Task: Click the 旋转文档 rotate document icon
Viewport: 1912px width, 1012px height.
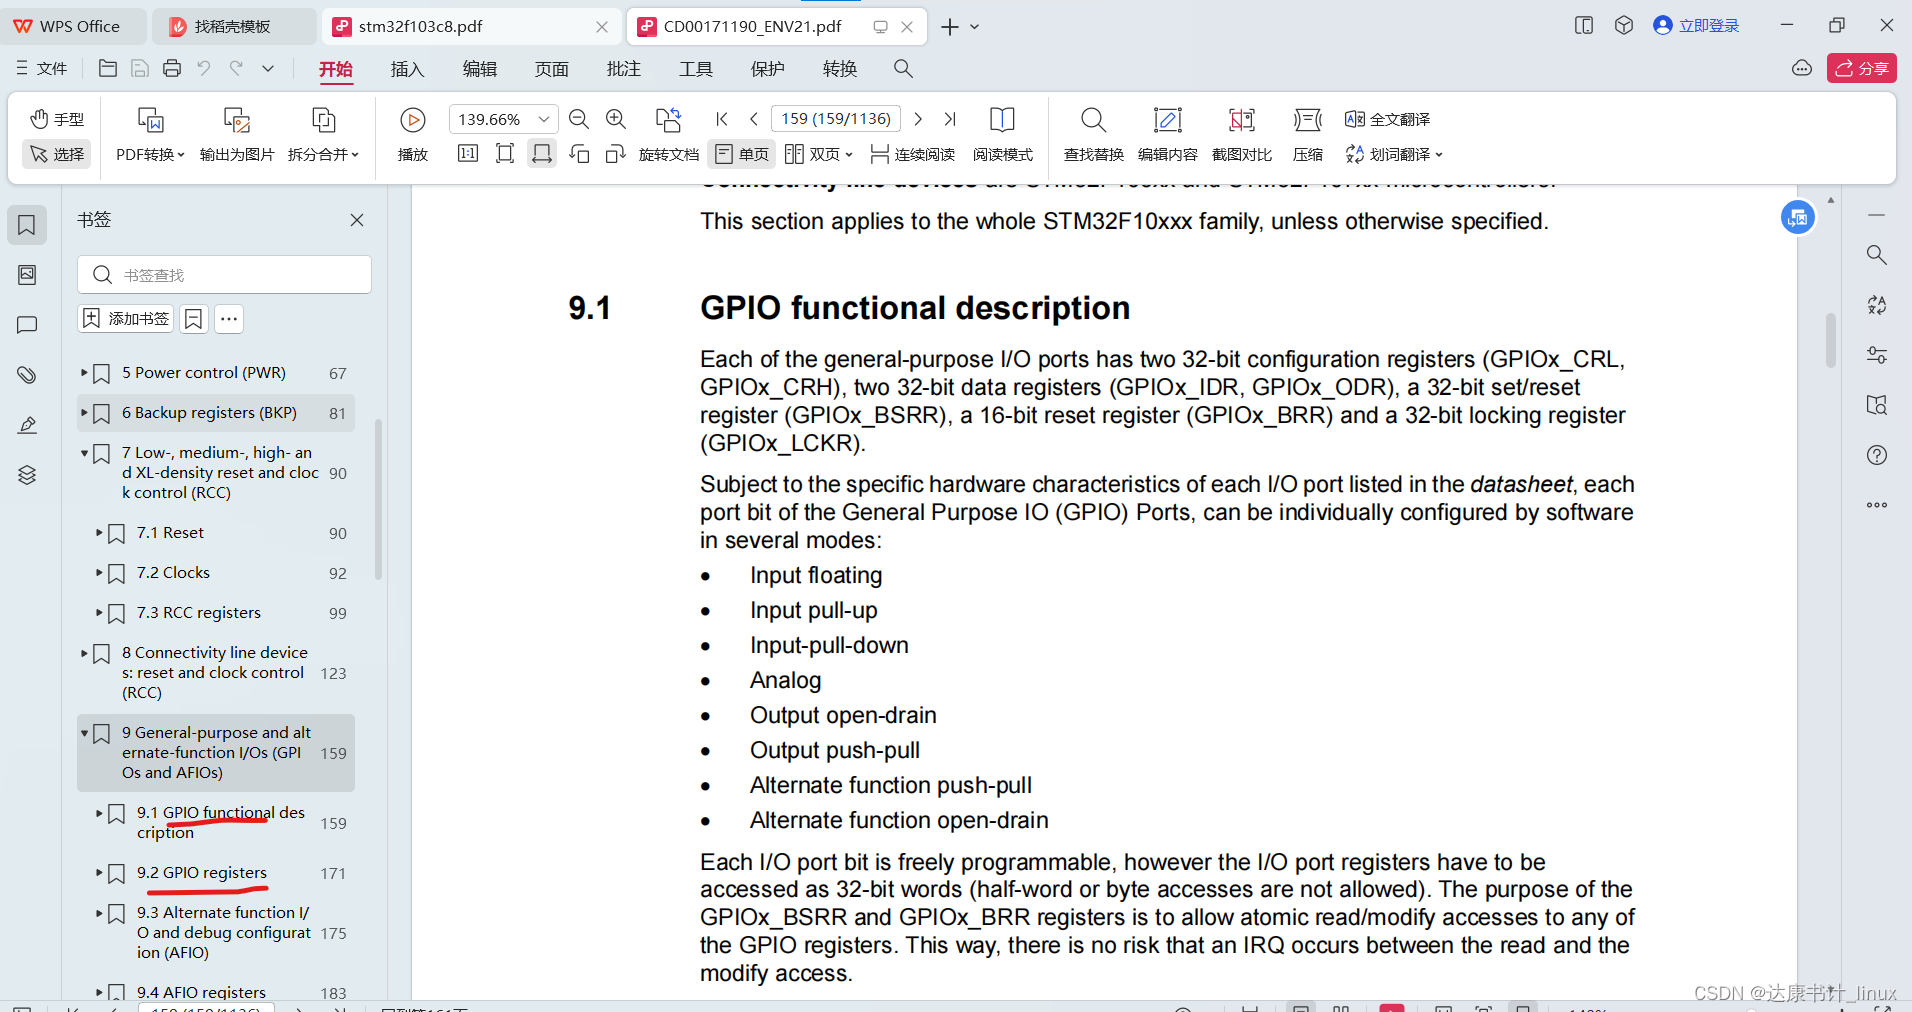Action: coord(668,120)
